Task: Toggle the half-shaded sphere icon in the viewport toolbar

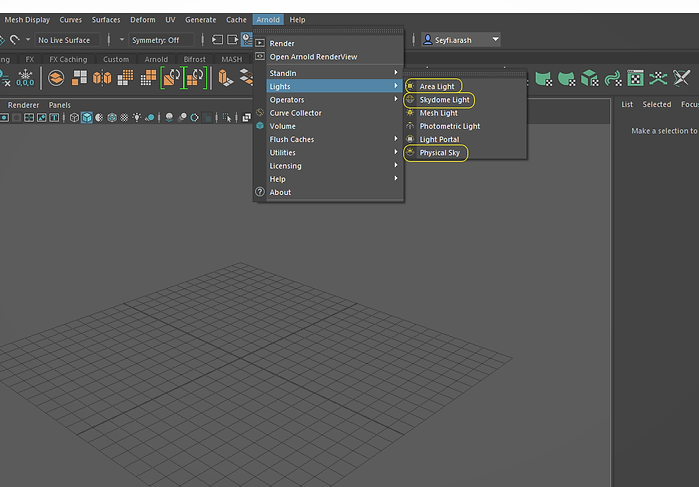Action: [99, 117]
